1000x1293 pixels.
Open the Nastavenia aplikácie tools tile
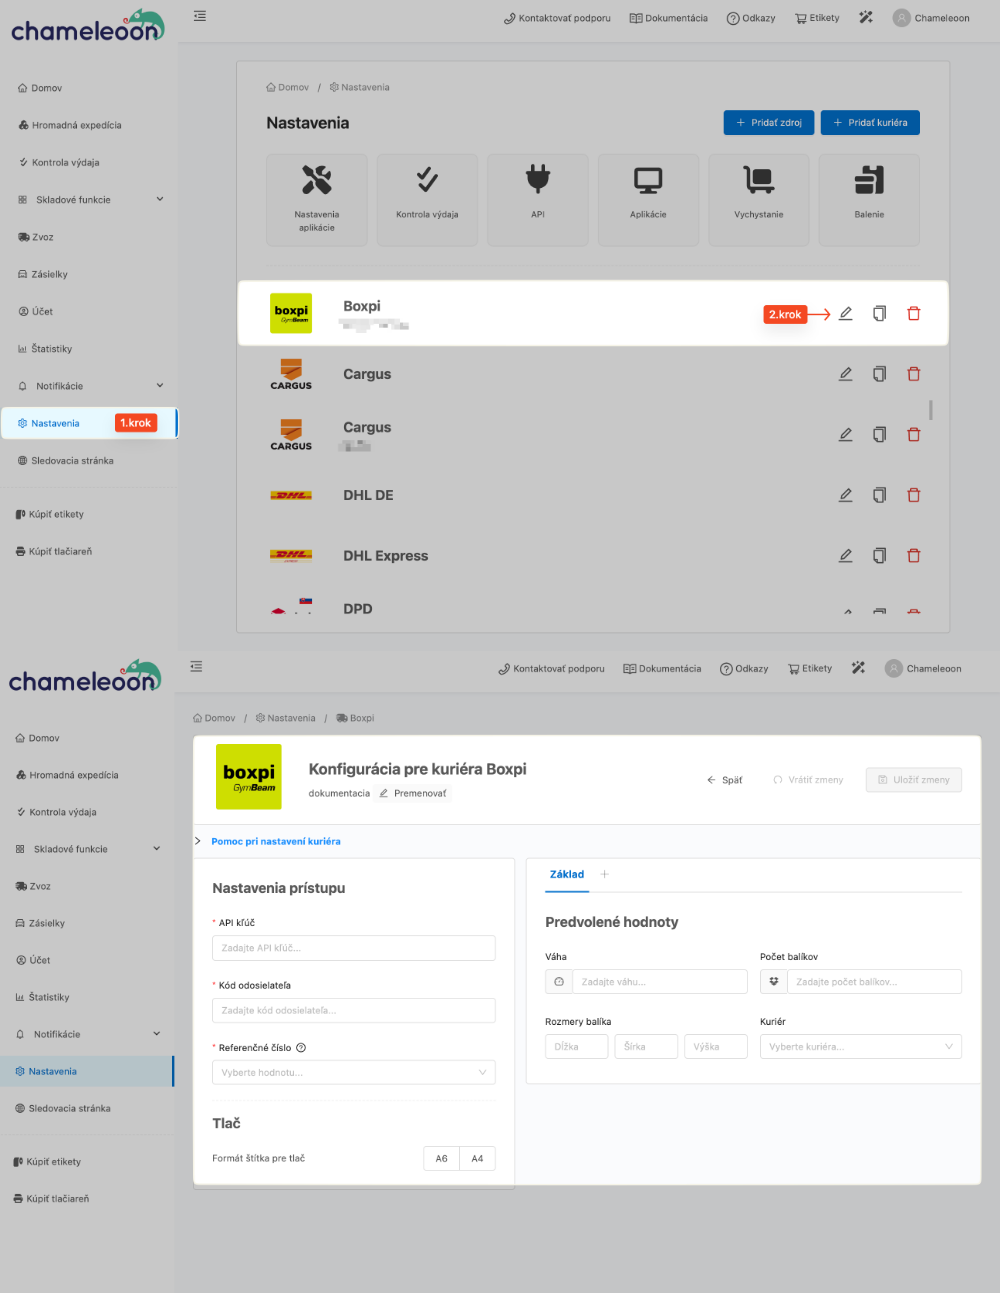317,199
